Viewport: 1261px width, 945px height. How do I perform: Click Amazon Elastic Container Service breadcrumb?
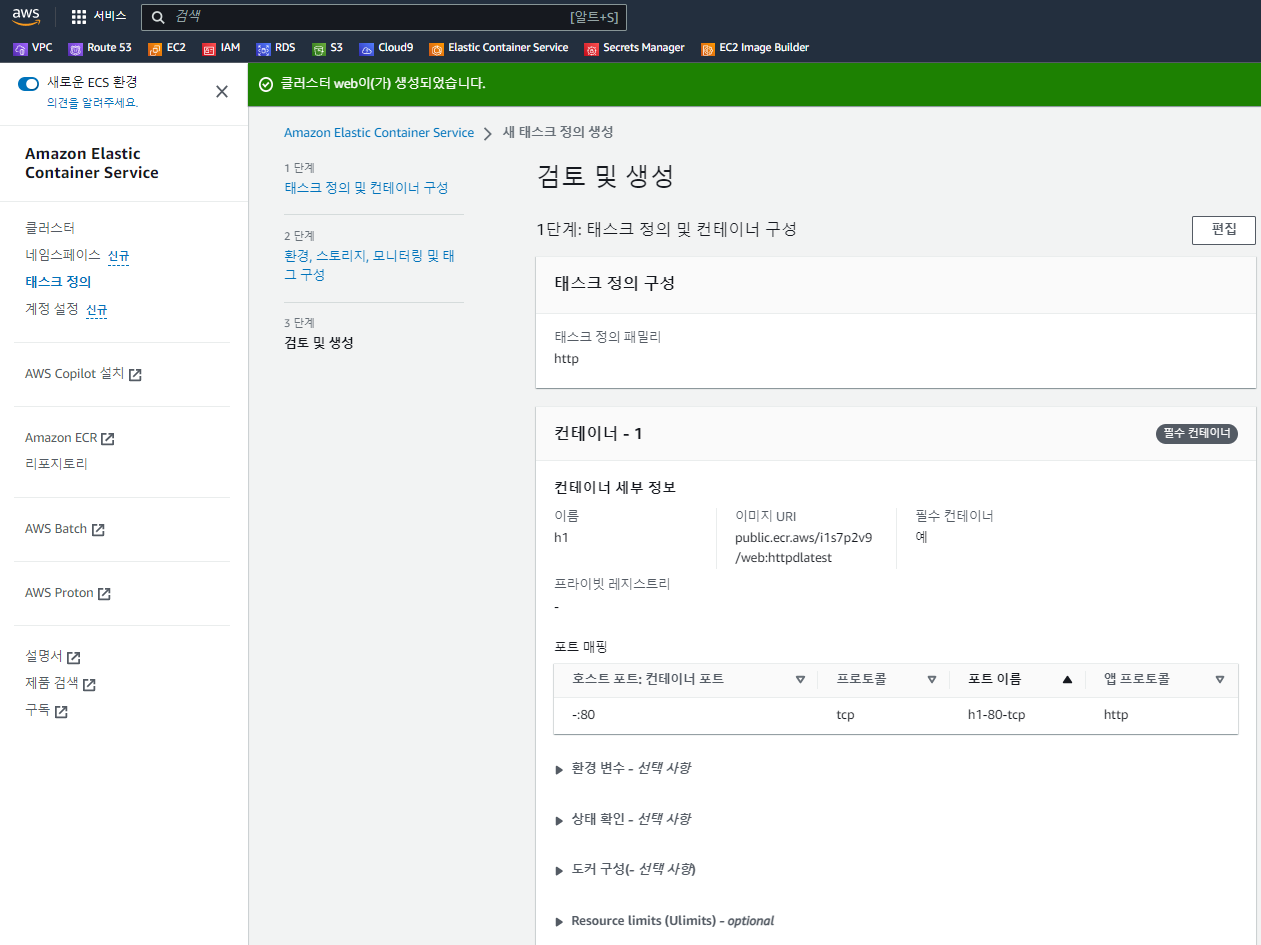point(379,133)
